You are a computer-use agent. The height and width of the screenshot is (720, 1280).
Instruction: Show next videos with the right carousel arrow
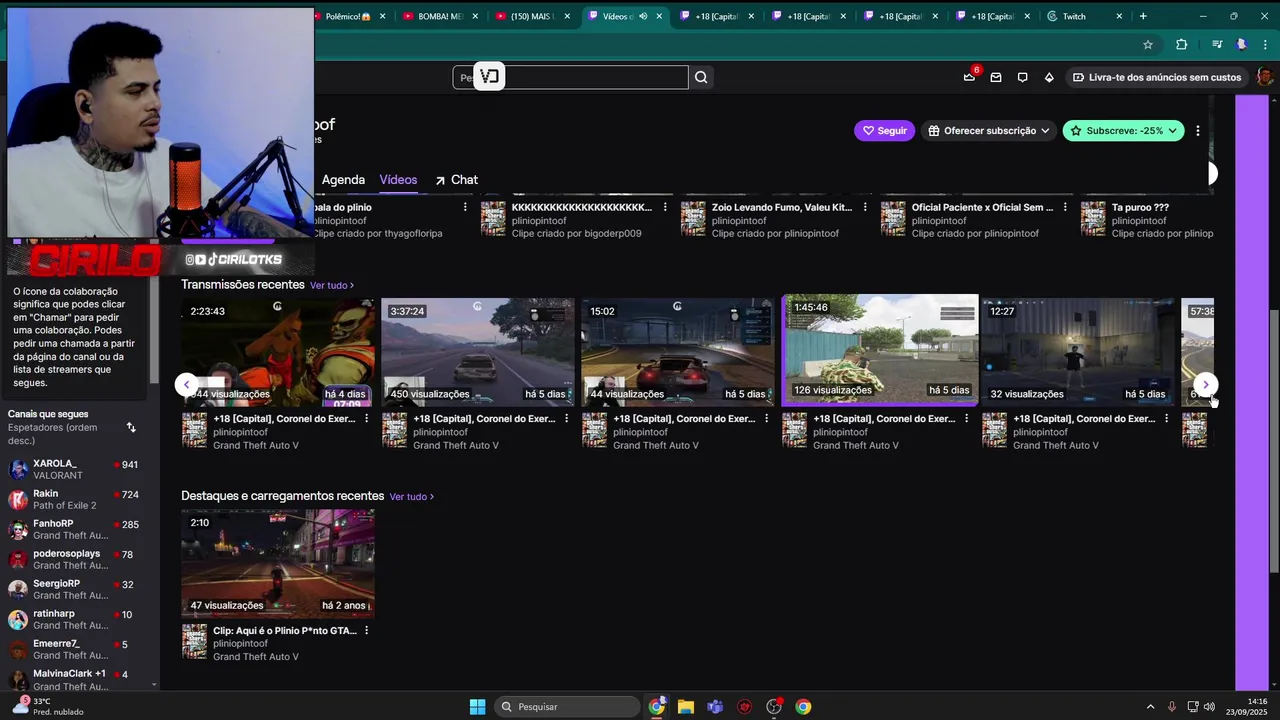click(x=1206, y=385)
